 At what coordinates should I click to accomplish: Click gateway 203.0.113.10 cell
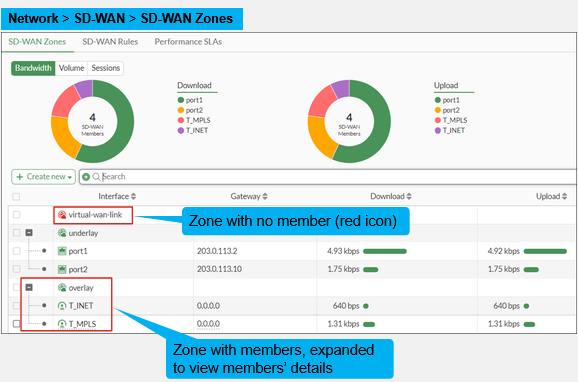[x=219, y=269]
